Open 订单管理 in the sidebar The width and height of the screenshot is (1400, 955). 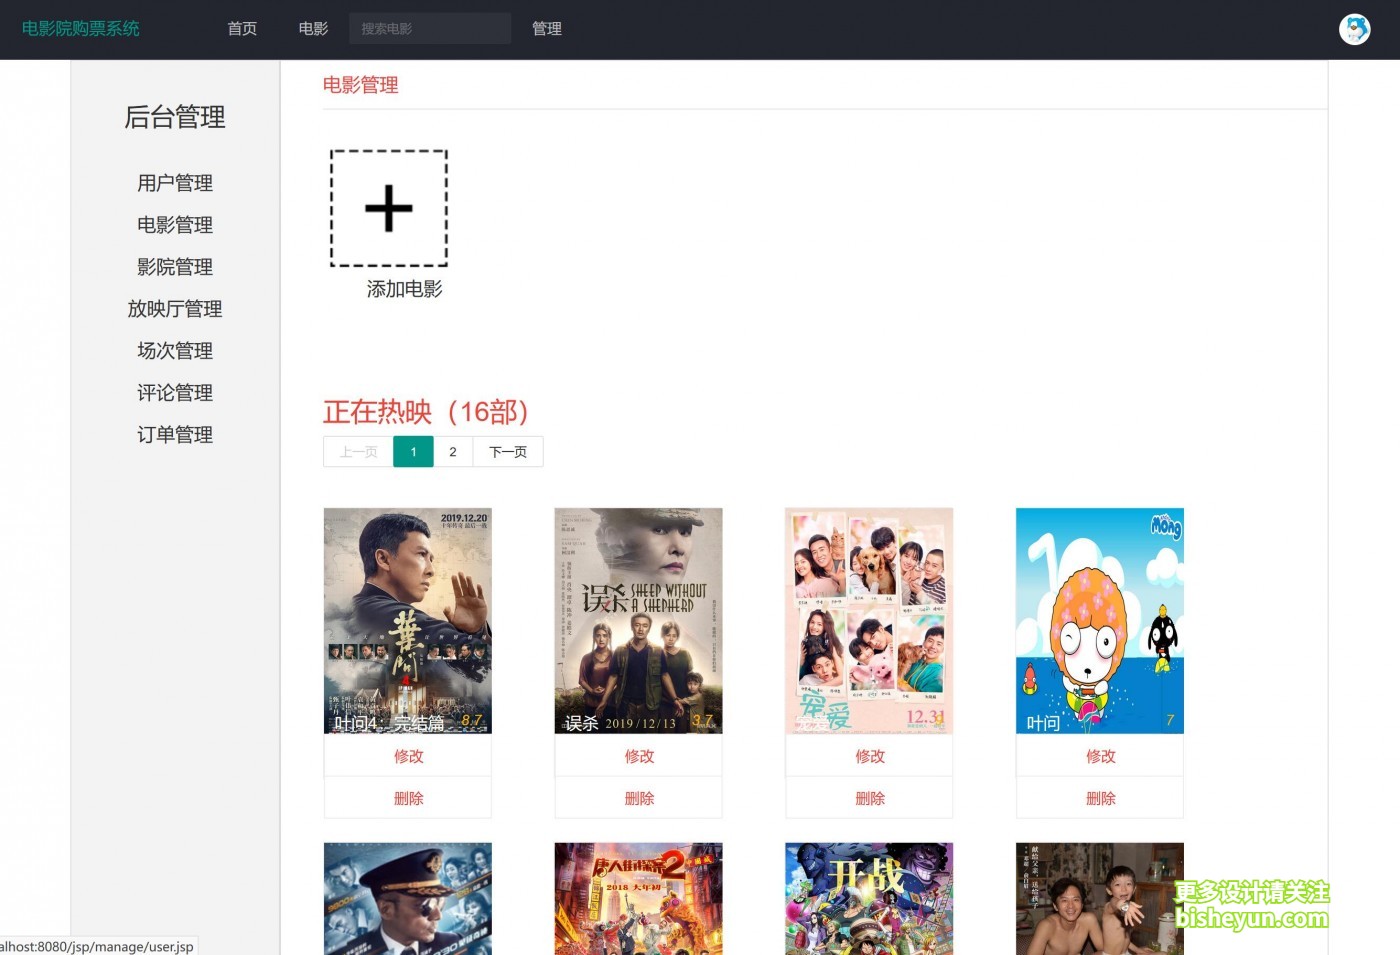click(175, 435)
